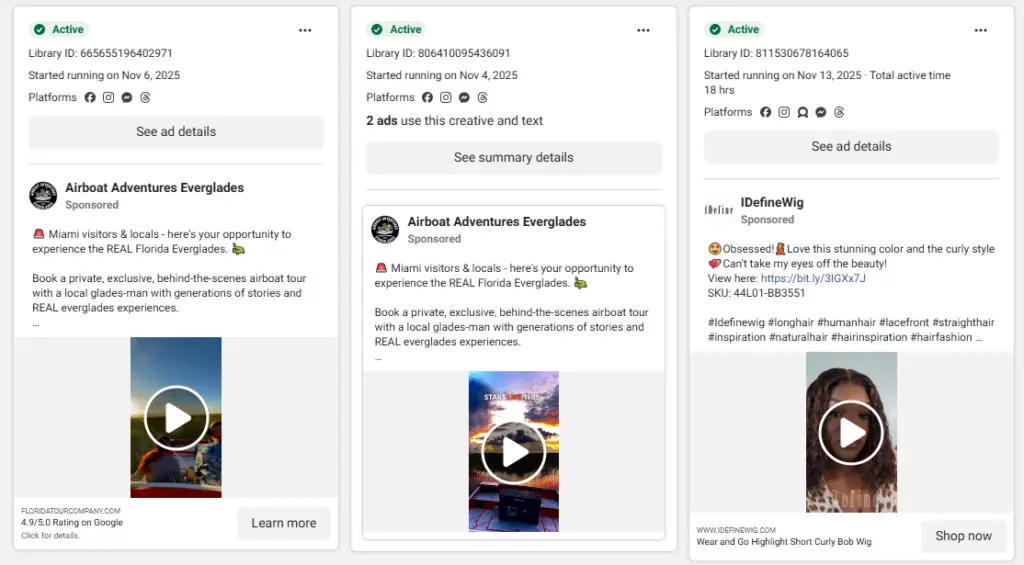1024x565 pixels.
Task: Click FLORIDATOURCOMPANY.COM link text
Action: pyautogui.click(x=71, y=511)
